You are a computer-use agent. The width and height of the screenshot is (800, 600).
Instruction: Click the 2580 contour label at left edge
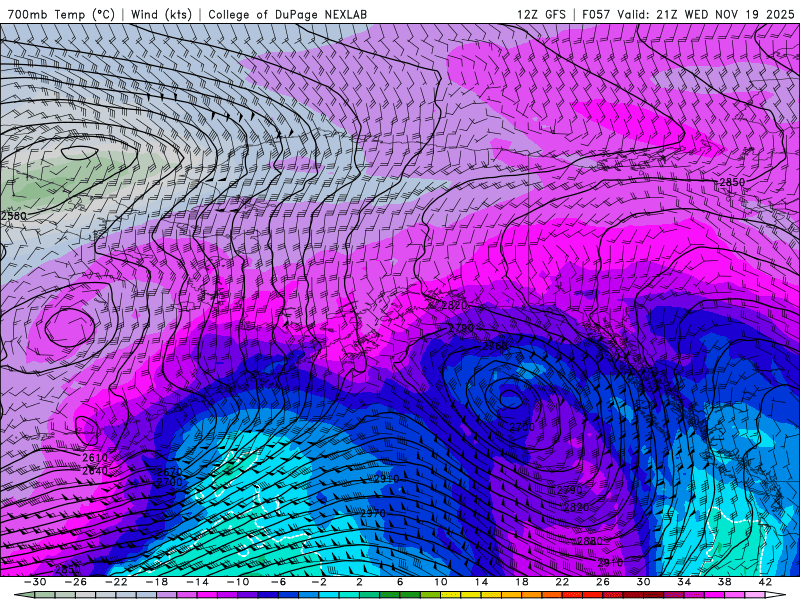(x=14, y=215)
